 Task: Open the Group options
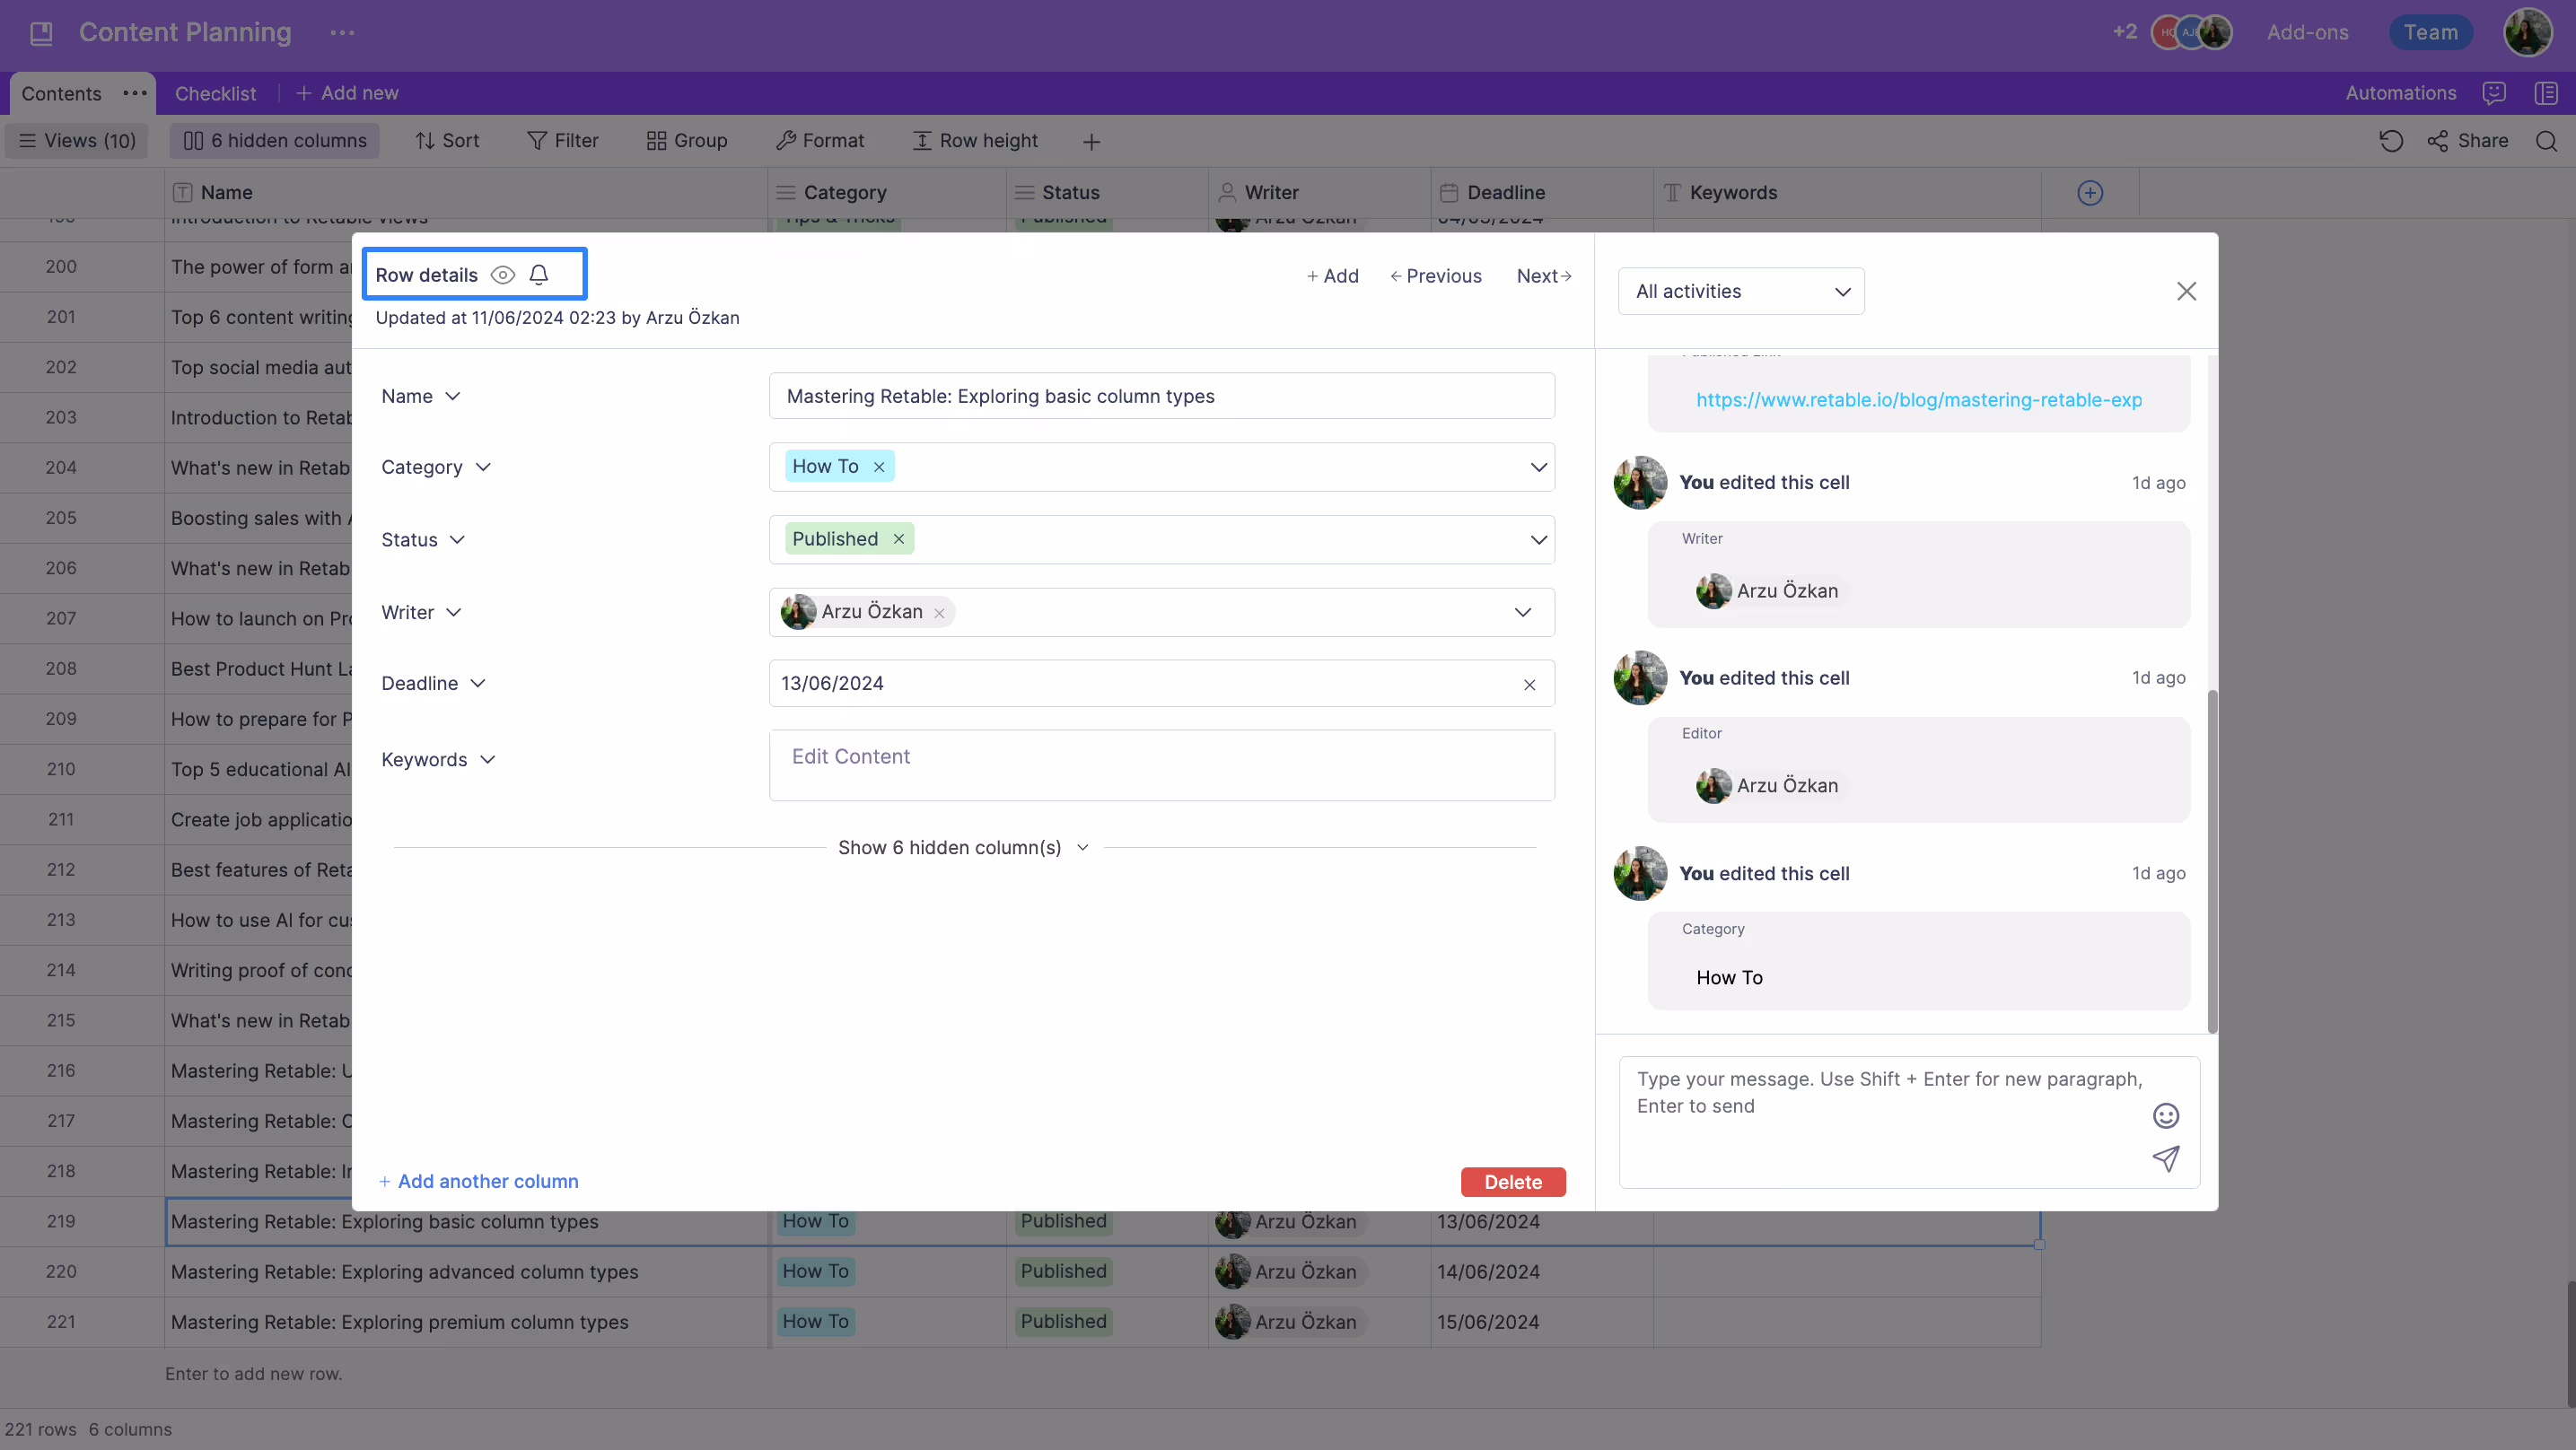coord(687,141)
